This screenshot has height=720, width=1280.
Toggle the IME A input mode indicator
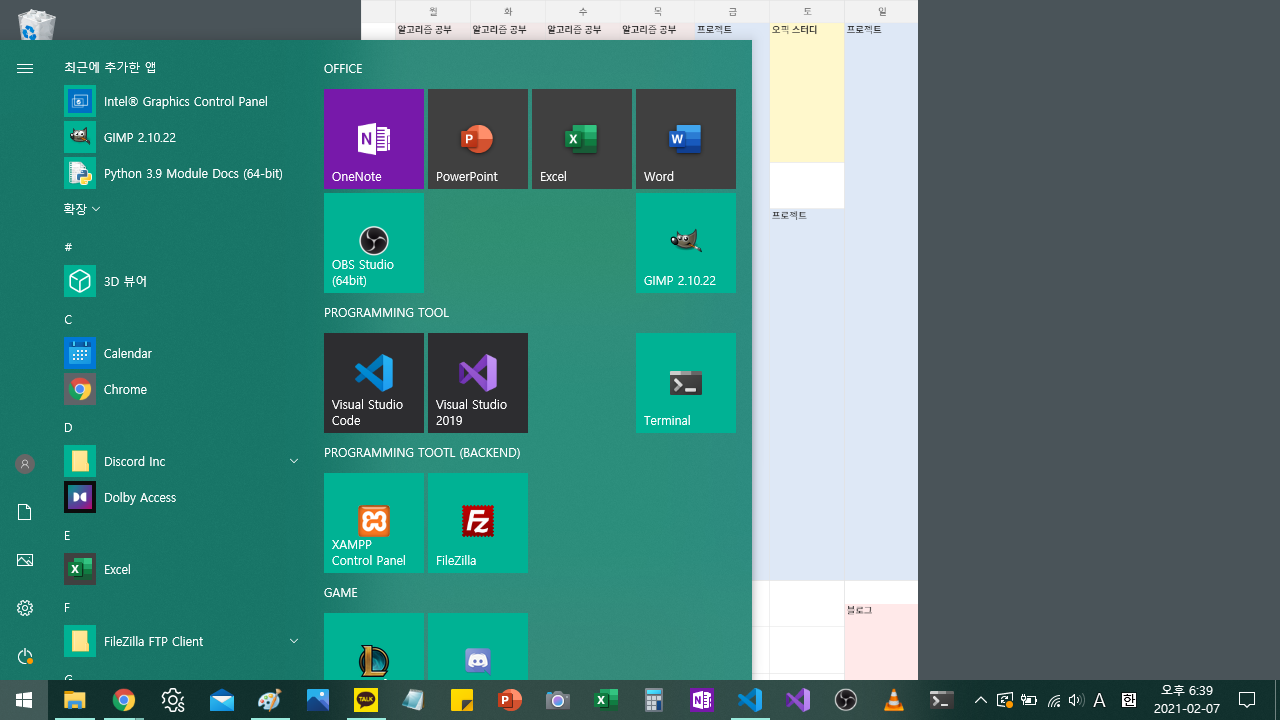[1099, 700]
